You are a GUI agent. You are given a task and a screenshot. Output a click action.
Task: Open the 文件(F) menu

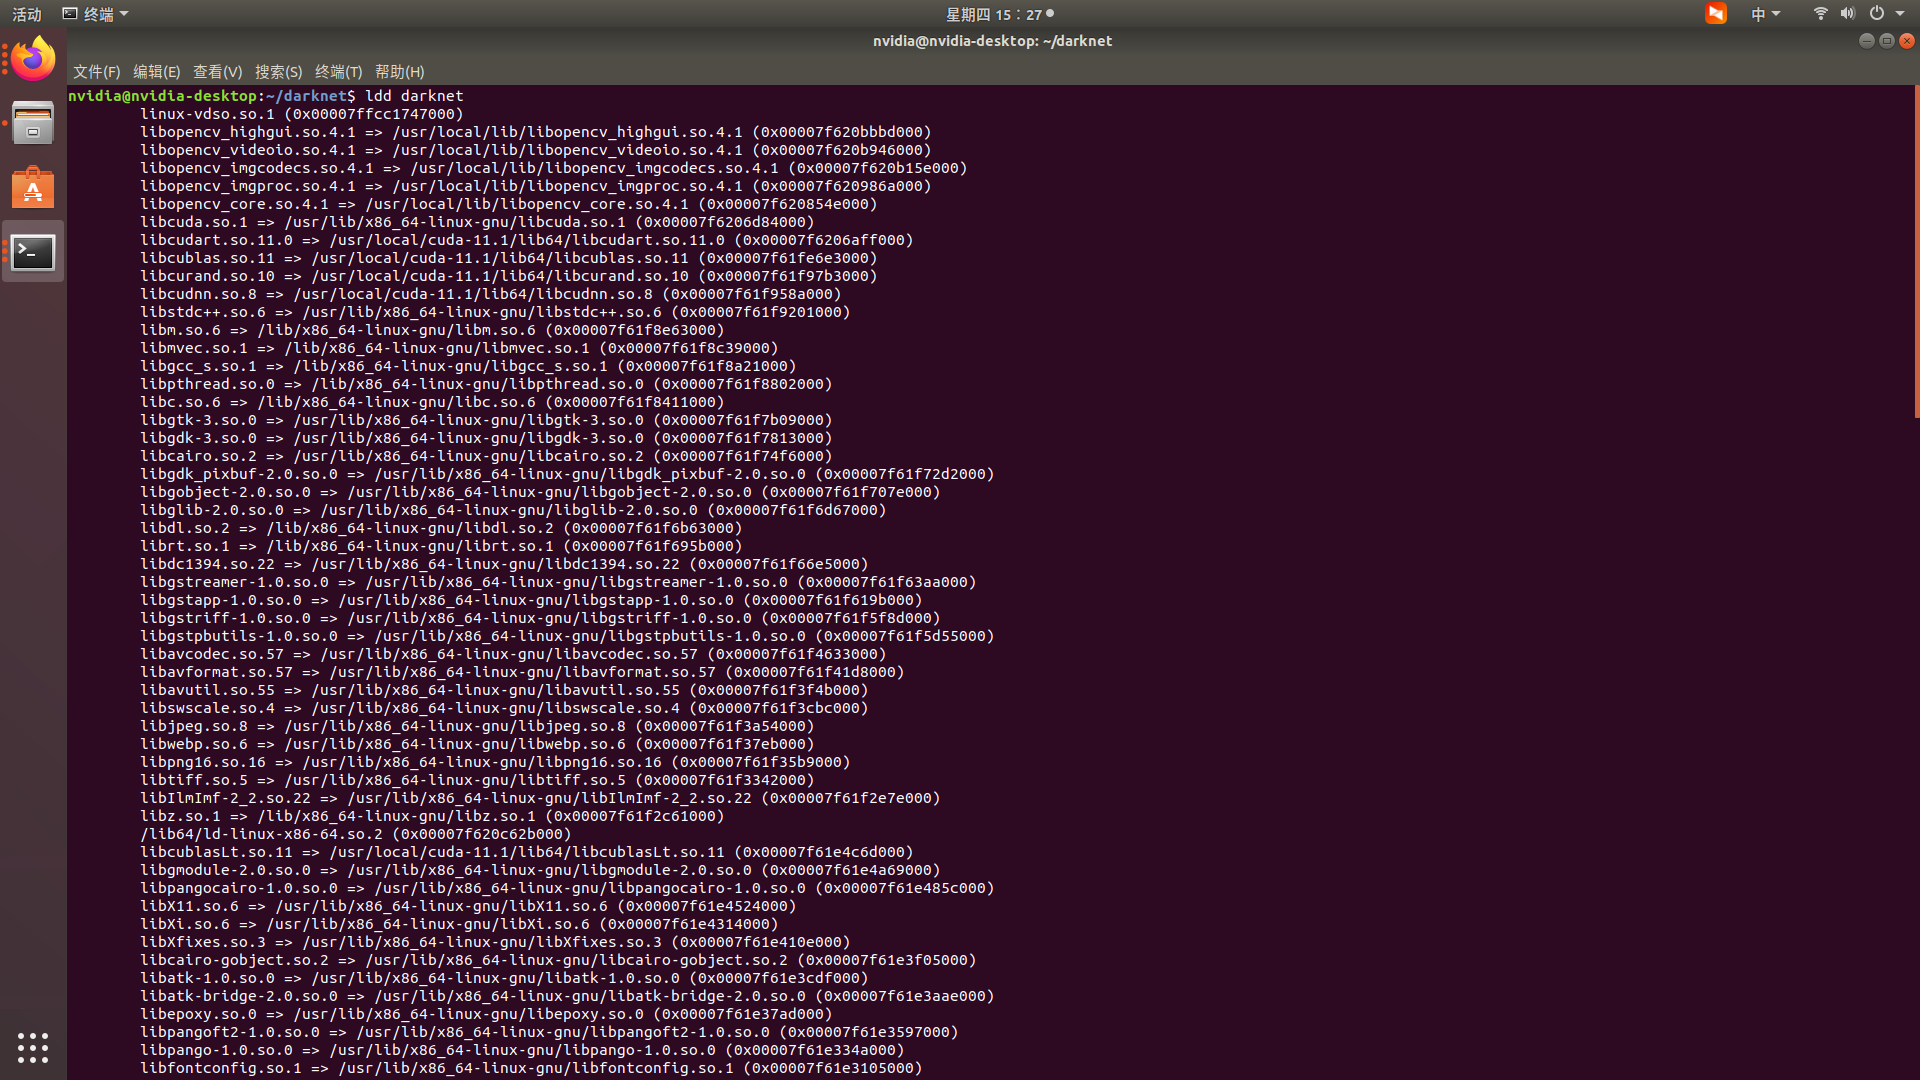[x=95, y=71]
